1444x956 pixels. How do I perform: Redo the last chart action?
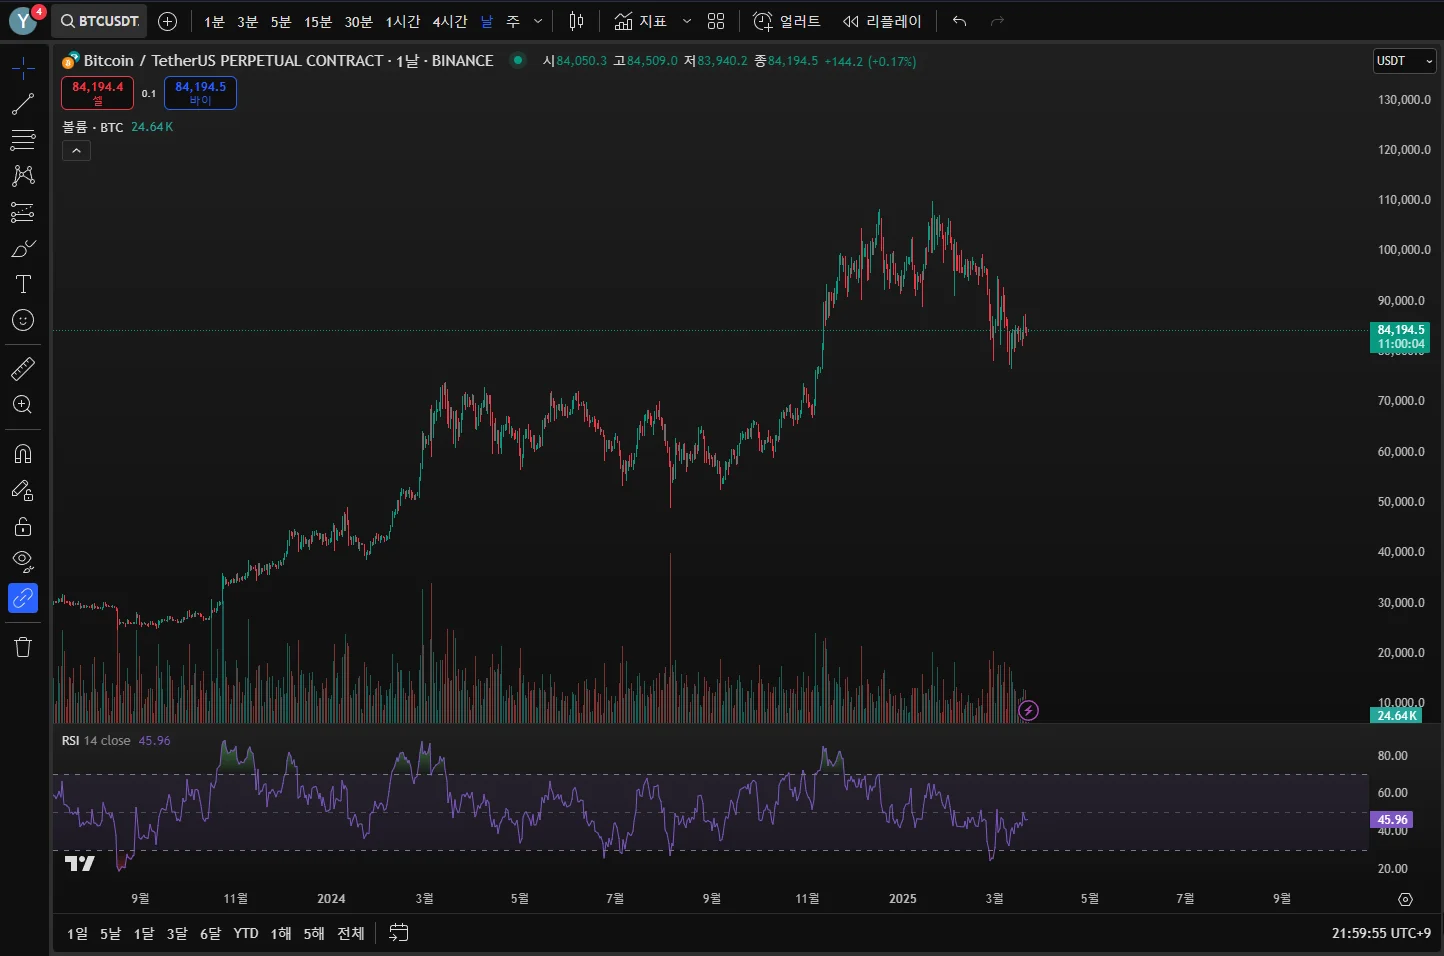point(997,21)
